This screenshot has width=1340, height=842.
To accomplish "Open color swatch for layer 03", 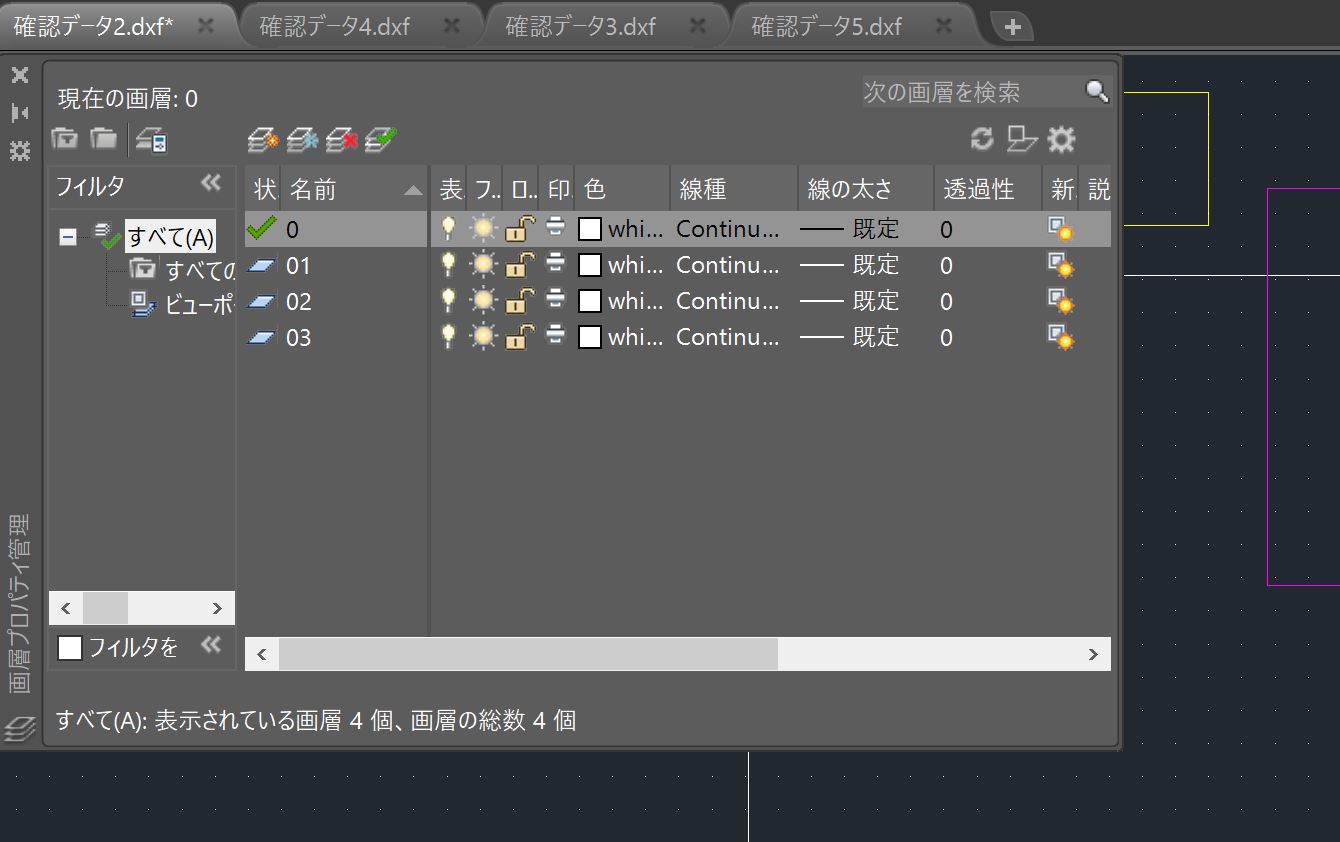I will tap(590, 337).
